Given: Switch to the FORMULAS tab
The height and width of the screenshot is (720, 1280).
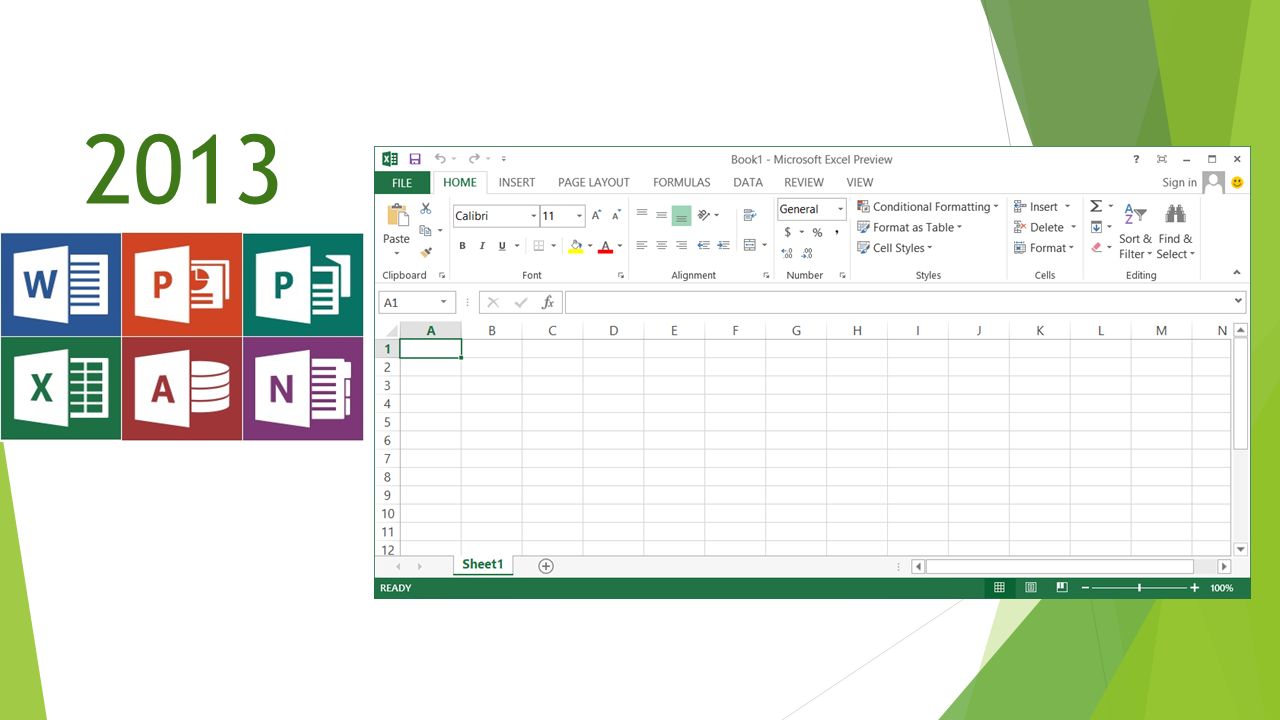Looking at the screenshot, I should (682, 183).
